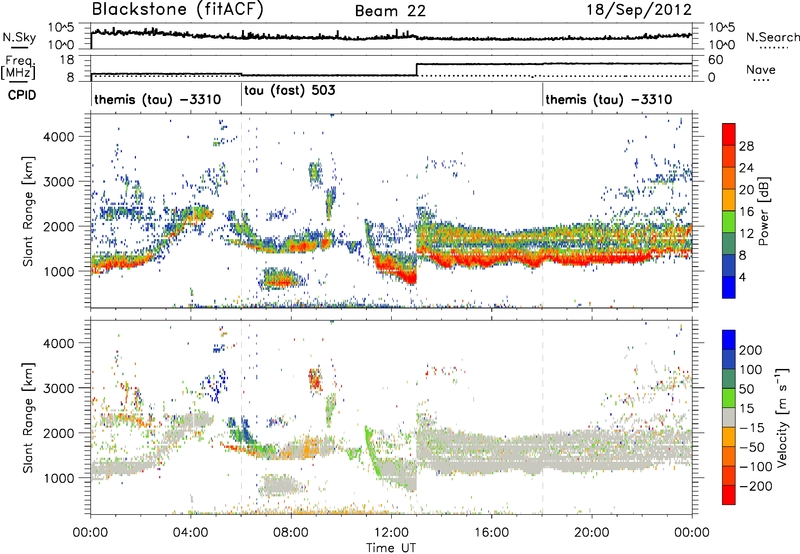Click the 12:00 time tick label
Viewport: 800px width, 554px height.
(391, 533)
